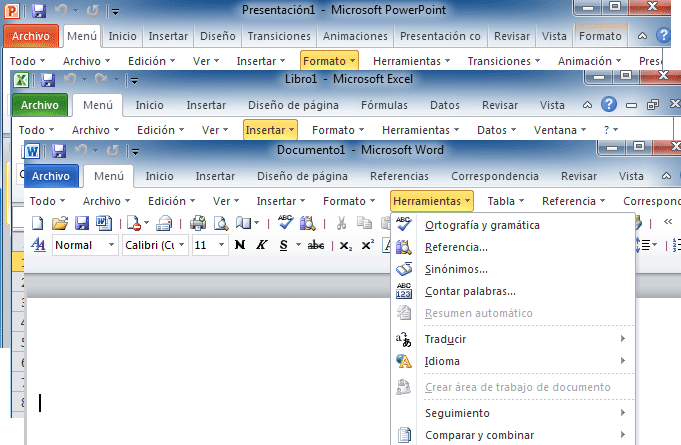Apply subscript formatting in Word
This screenshot has height=445, width=681.
pyautogui.click(x=346, y=246)
